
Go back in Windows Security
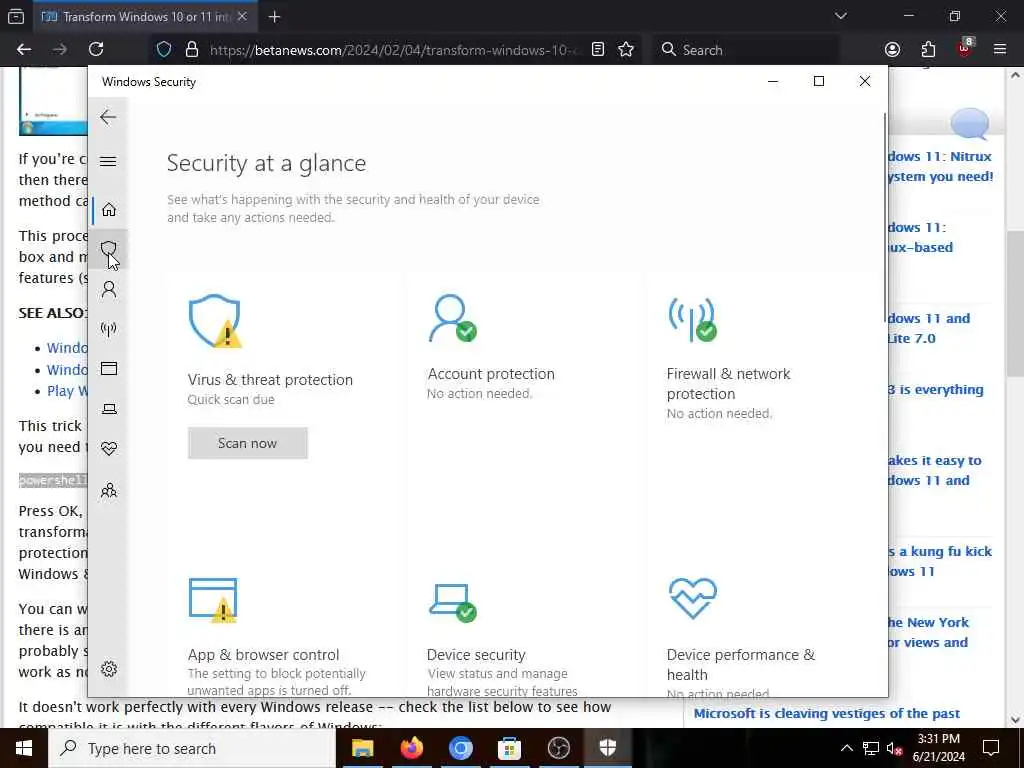pyautogui.click(x=108, y=118)
